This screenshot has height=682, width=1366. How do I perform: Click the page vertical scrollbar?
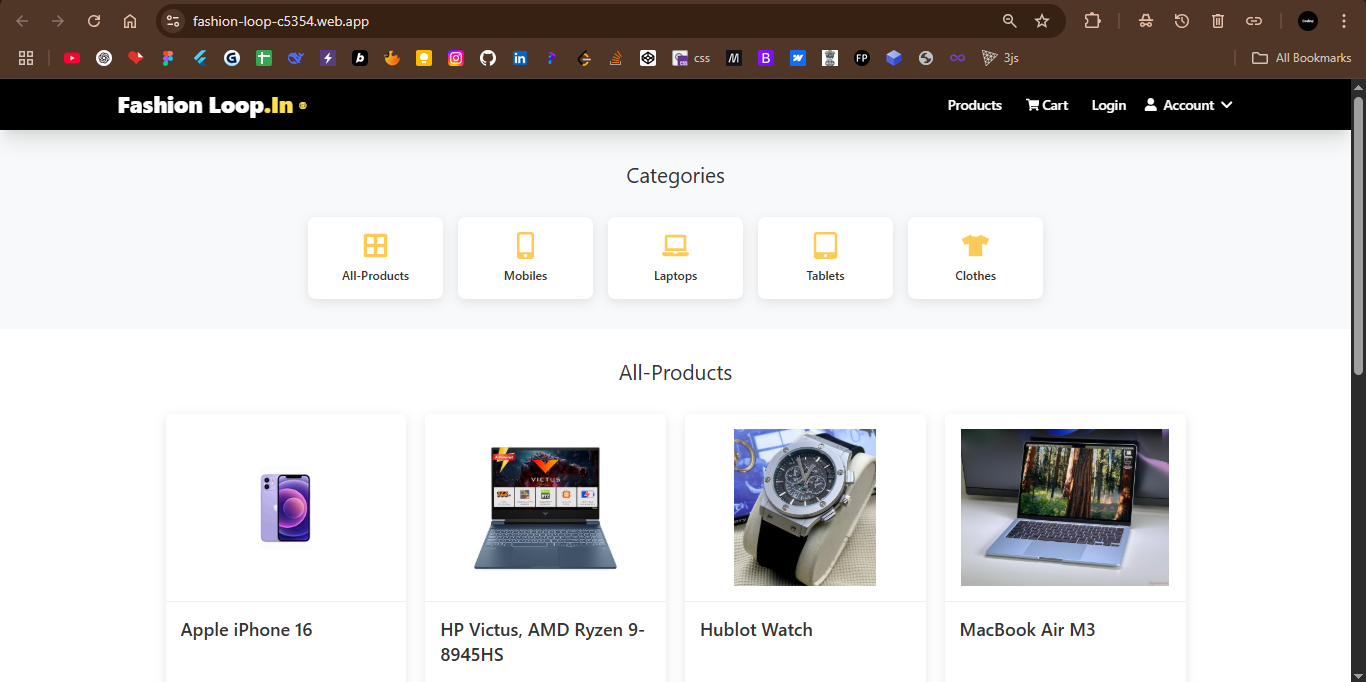1358,236
